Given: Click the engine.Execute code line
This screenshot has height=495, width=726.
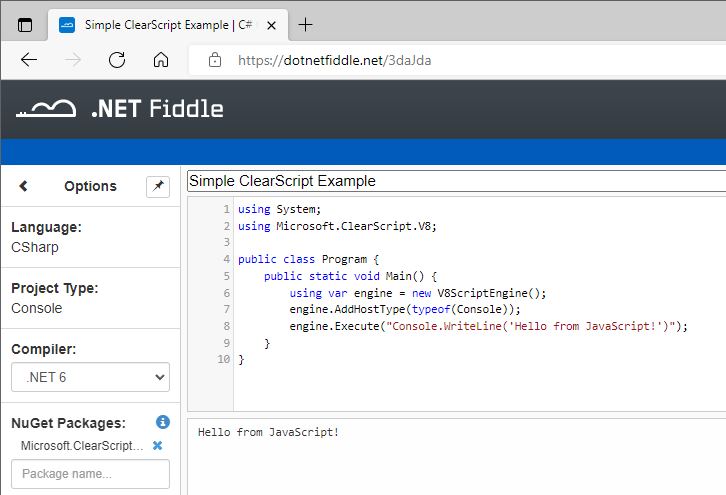Looking at the screenshot, I should (488, 326).
